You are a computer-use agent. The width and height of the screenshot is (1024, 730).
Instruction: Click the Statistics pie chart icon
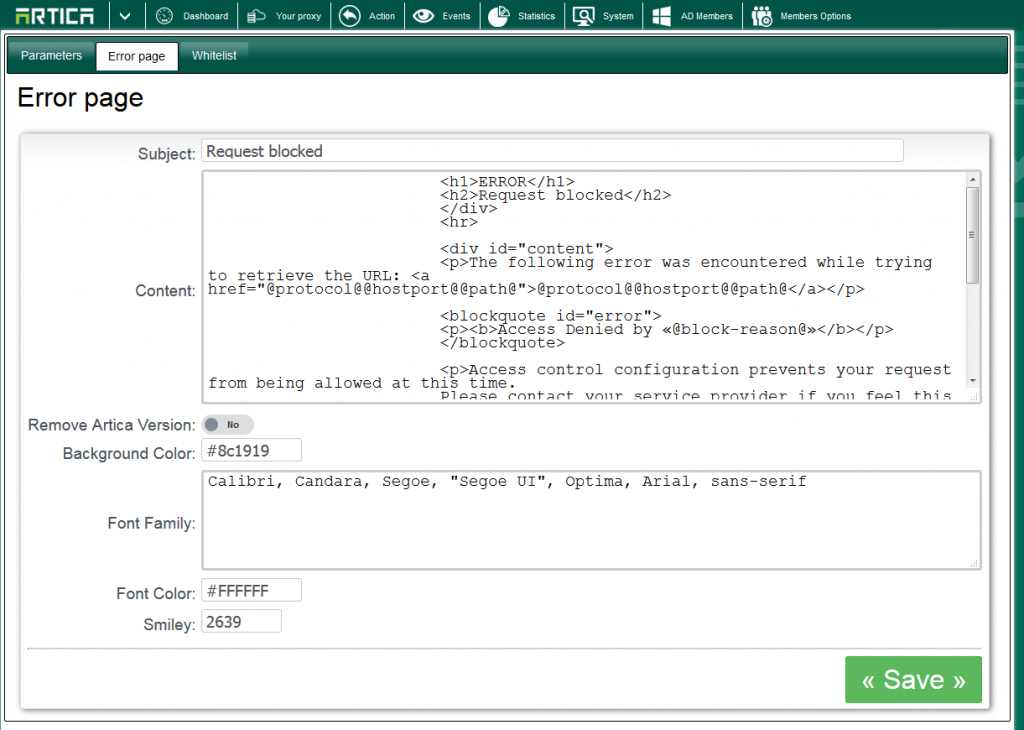(499, 16)
